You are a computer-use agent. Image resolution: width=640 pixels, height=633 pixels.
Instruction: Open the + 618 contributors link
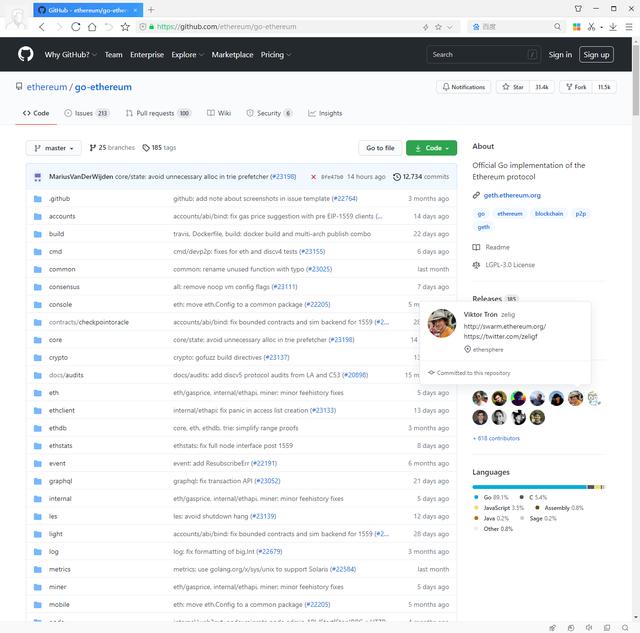[496, 438]
